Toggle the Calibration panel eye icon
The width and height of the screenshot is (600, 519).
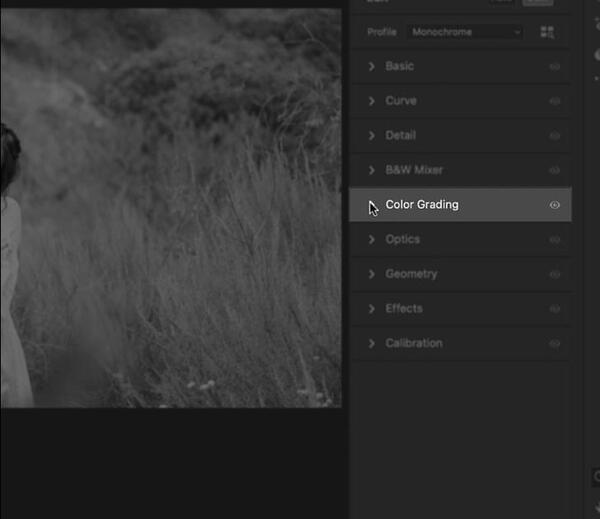click(x=554, y=344)
